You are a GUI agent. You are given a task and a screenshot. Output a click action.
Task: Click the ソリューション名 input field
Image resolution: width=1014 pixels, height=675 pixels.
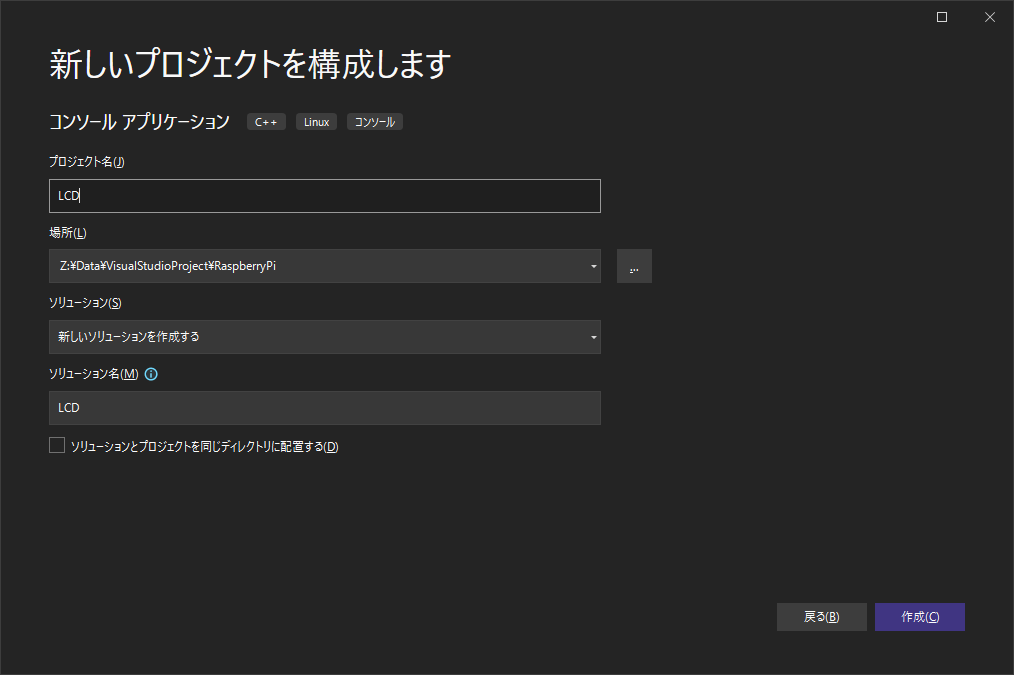pyautogui.click(x=325, y=408)
